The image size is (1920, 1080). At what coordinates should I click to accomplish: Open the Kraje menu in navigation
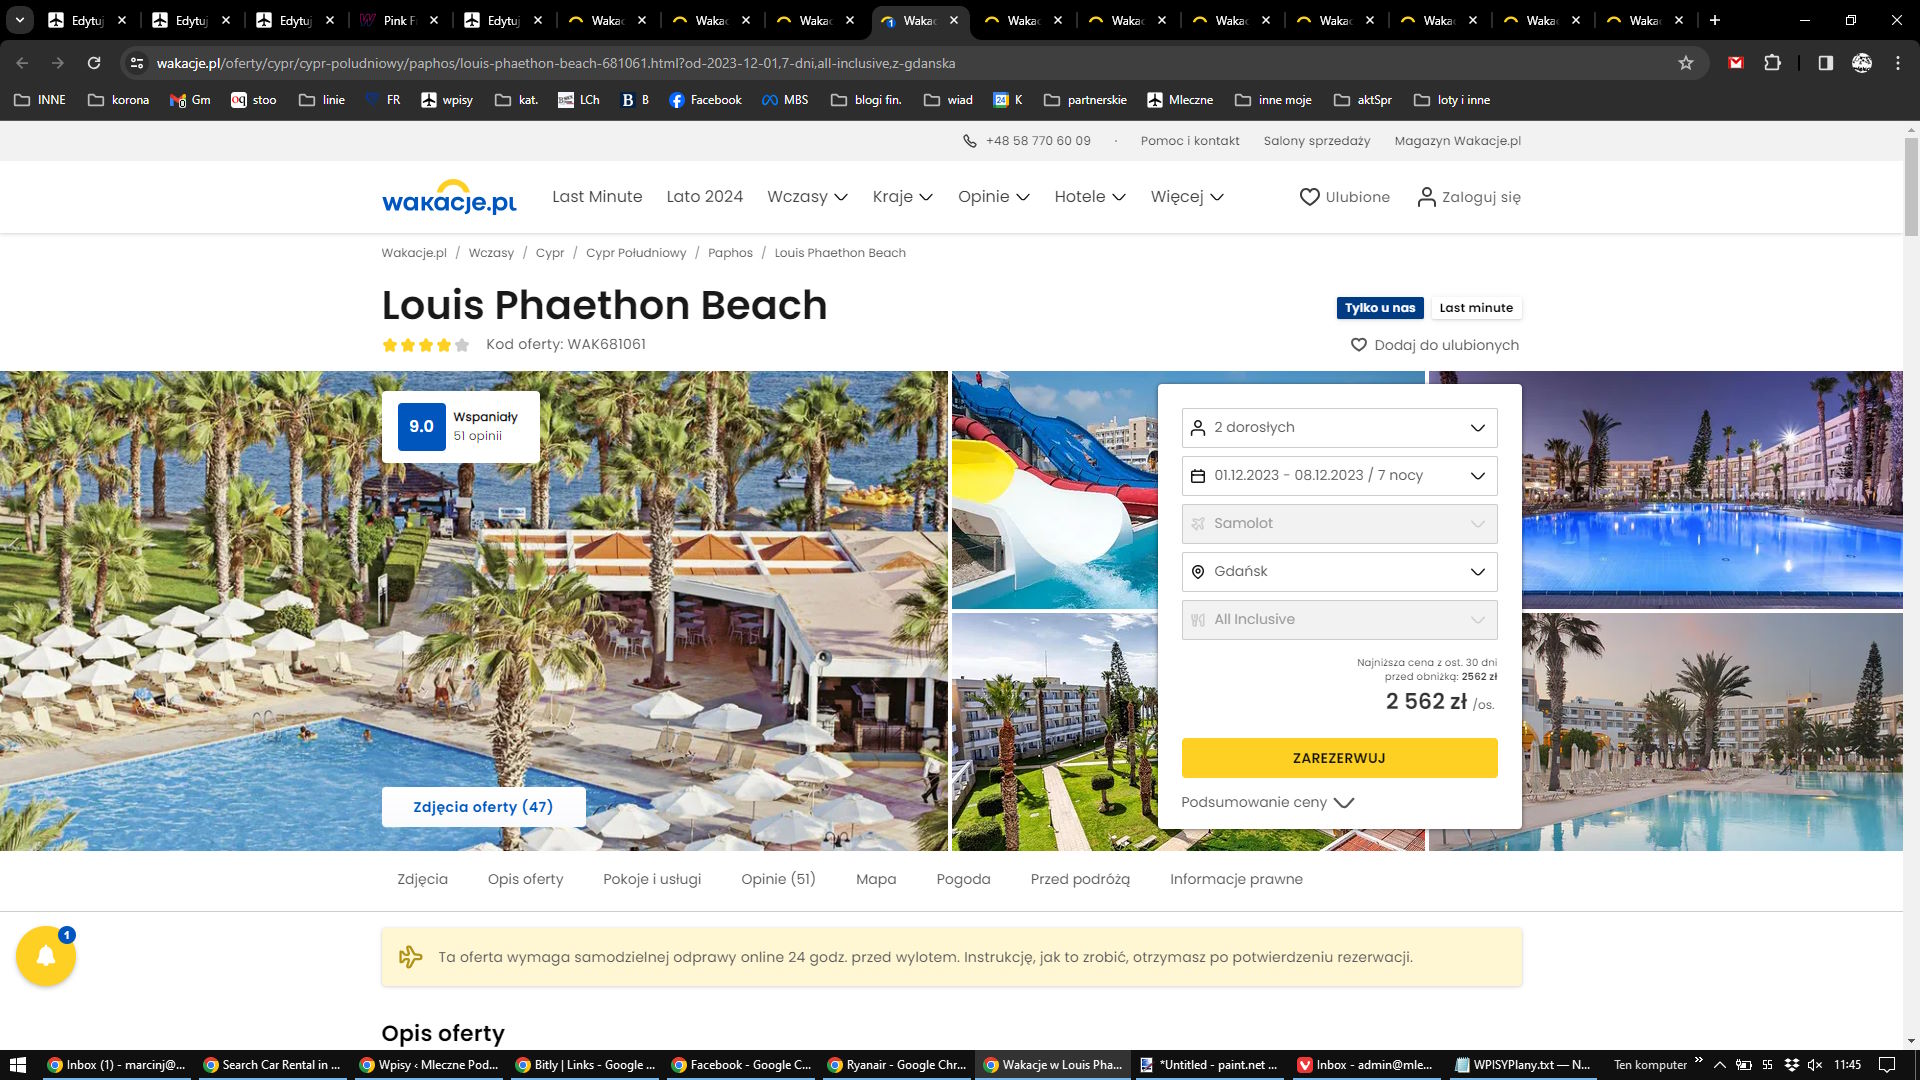[902, 197]
